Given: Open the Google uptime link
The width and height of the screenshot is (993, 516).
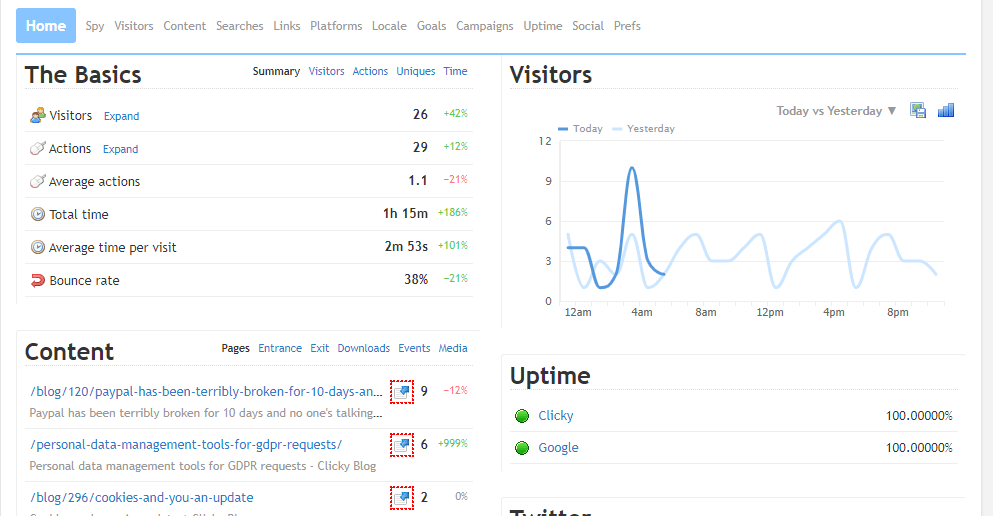Looking at the screenshot, I should 558,448.
